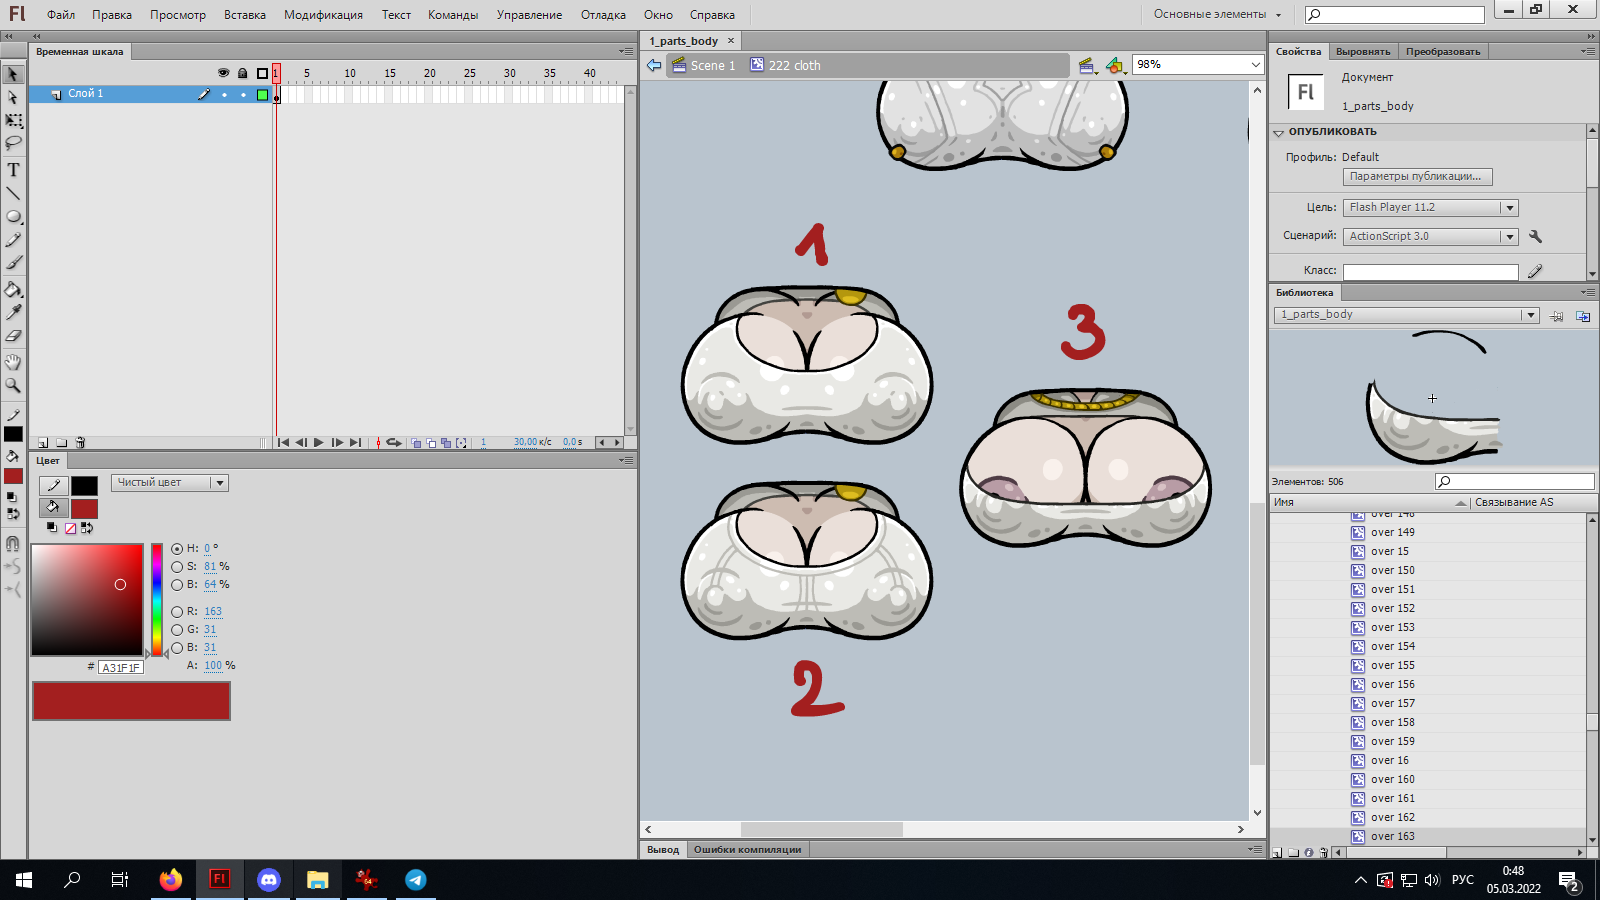Open Firefox from the taskbar

171,880
